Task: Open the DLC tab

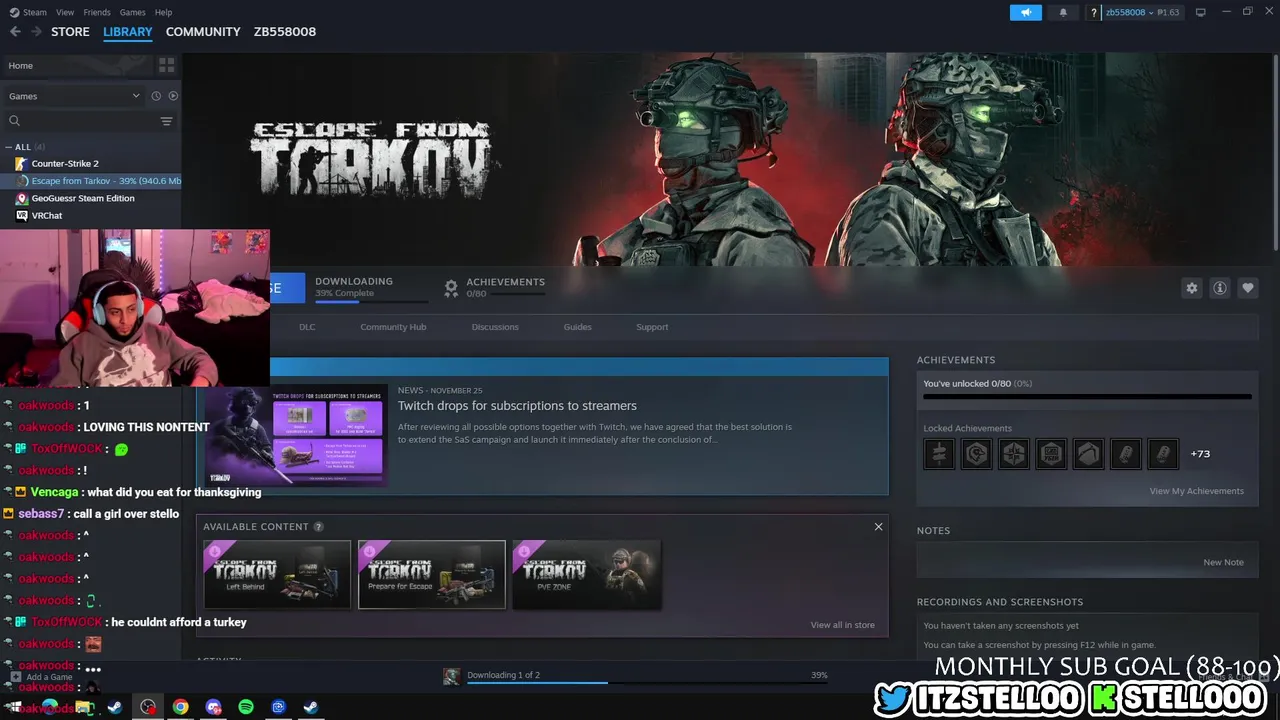Action: click(x=307, y=327)
